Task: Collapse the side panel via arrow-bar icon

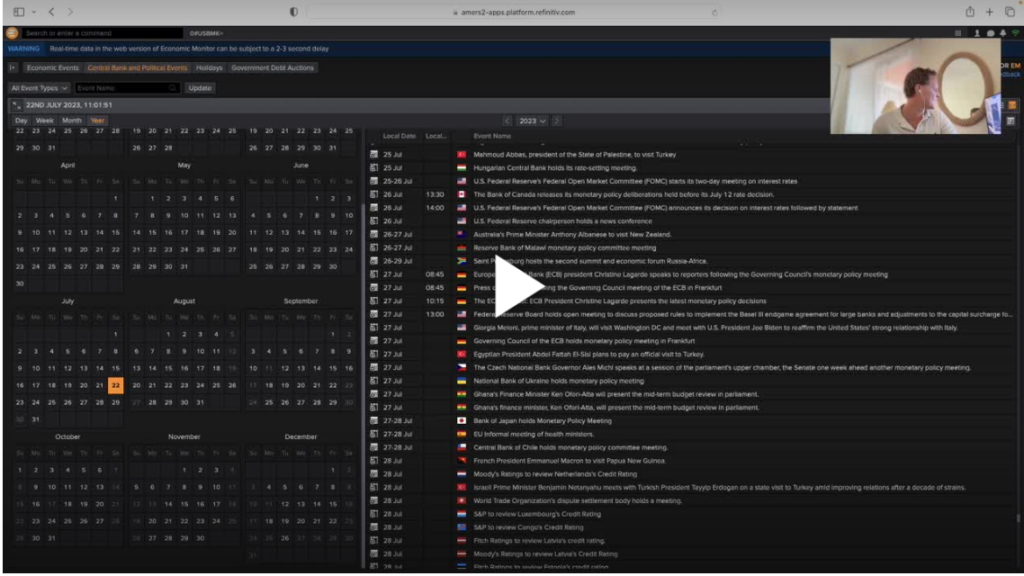Action: [x=12, y=67]
